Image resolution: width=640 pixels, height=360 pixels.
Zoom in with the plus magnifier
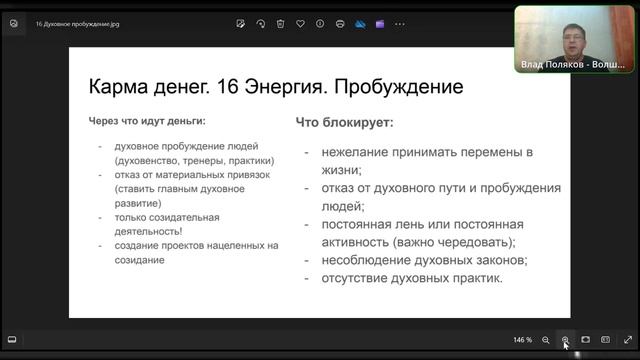coord(565,340)
